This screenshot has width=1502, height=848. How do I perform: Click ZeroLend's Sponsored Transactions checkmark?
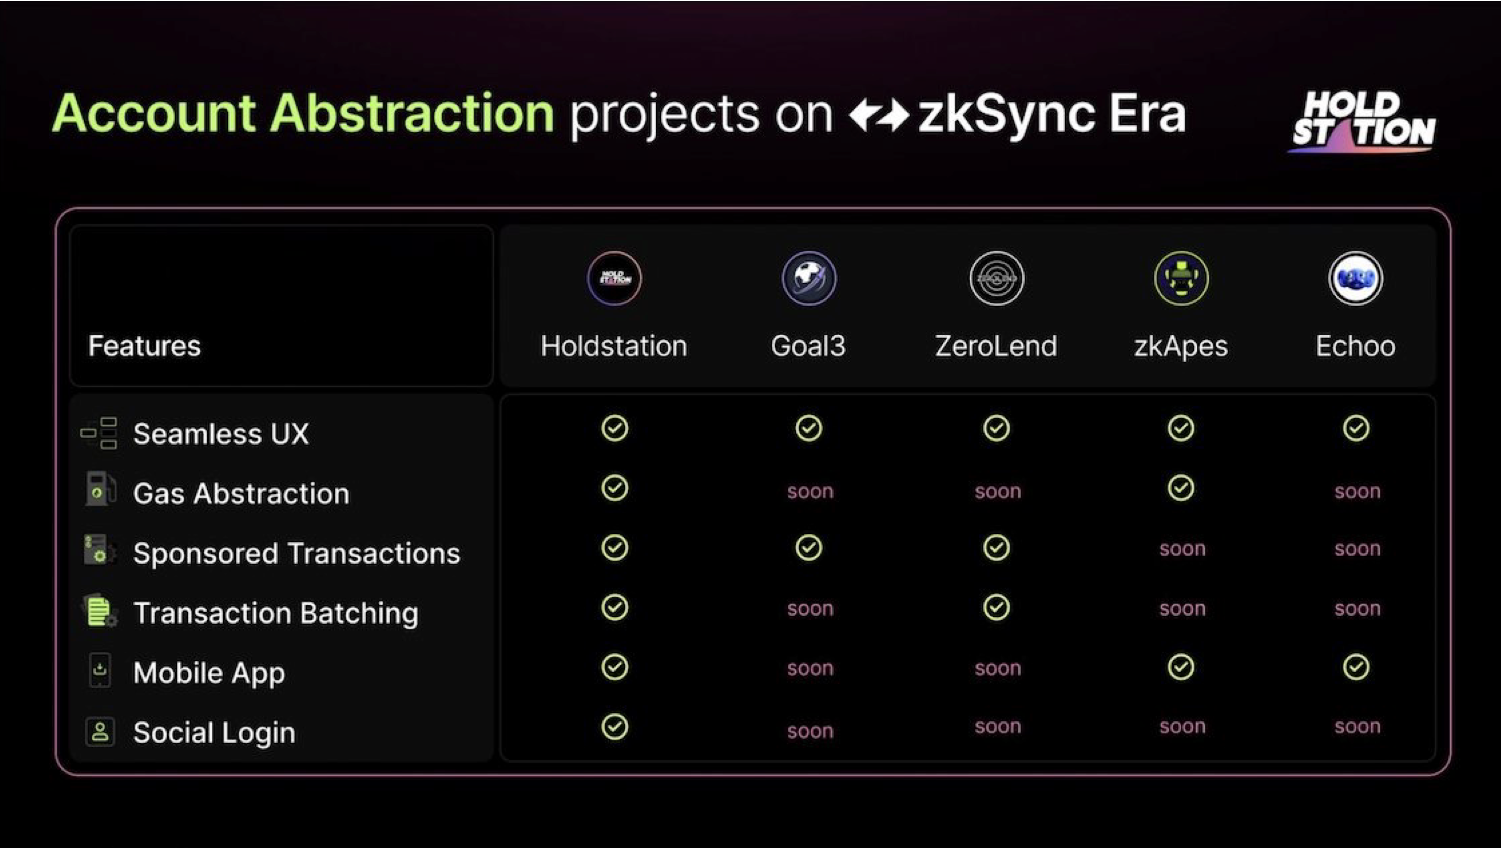click(997, 548)
